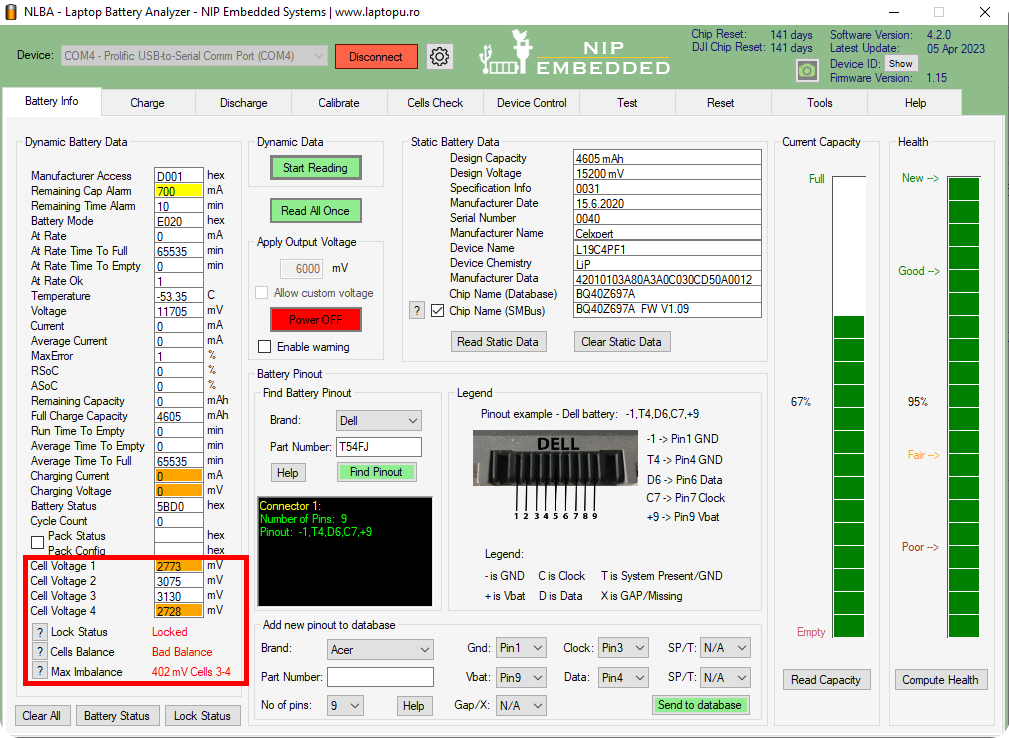Screen dimensions: 1009x738
Task: Click the 6000 mV output voltage field
Action: (x=302, y=269)
